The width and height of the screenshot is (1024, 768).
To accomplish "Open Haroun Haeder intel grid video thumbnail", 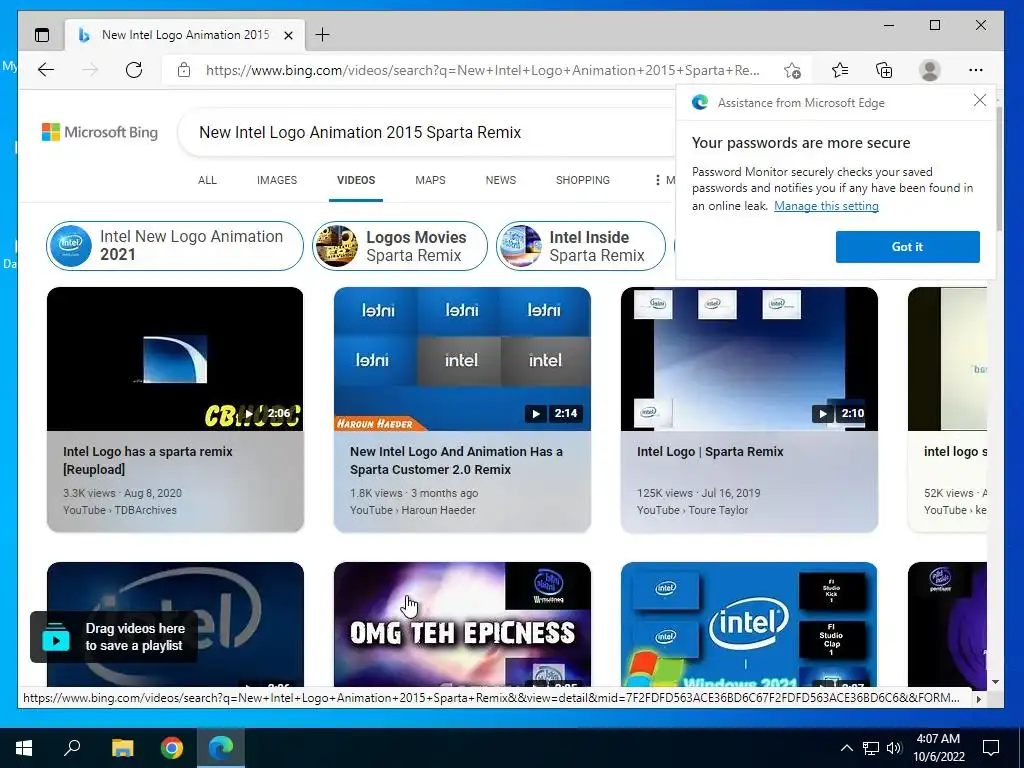I will [462, 359].
